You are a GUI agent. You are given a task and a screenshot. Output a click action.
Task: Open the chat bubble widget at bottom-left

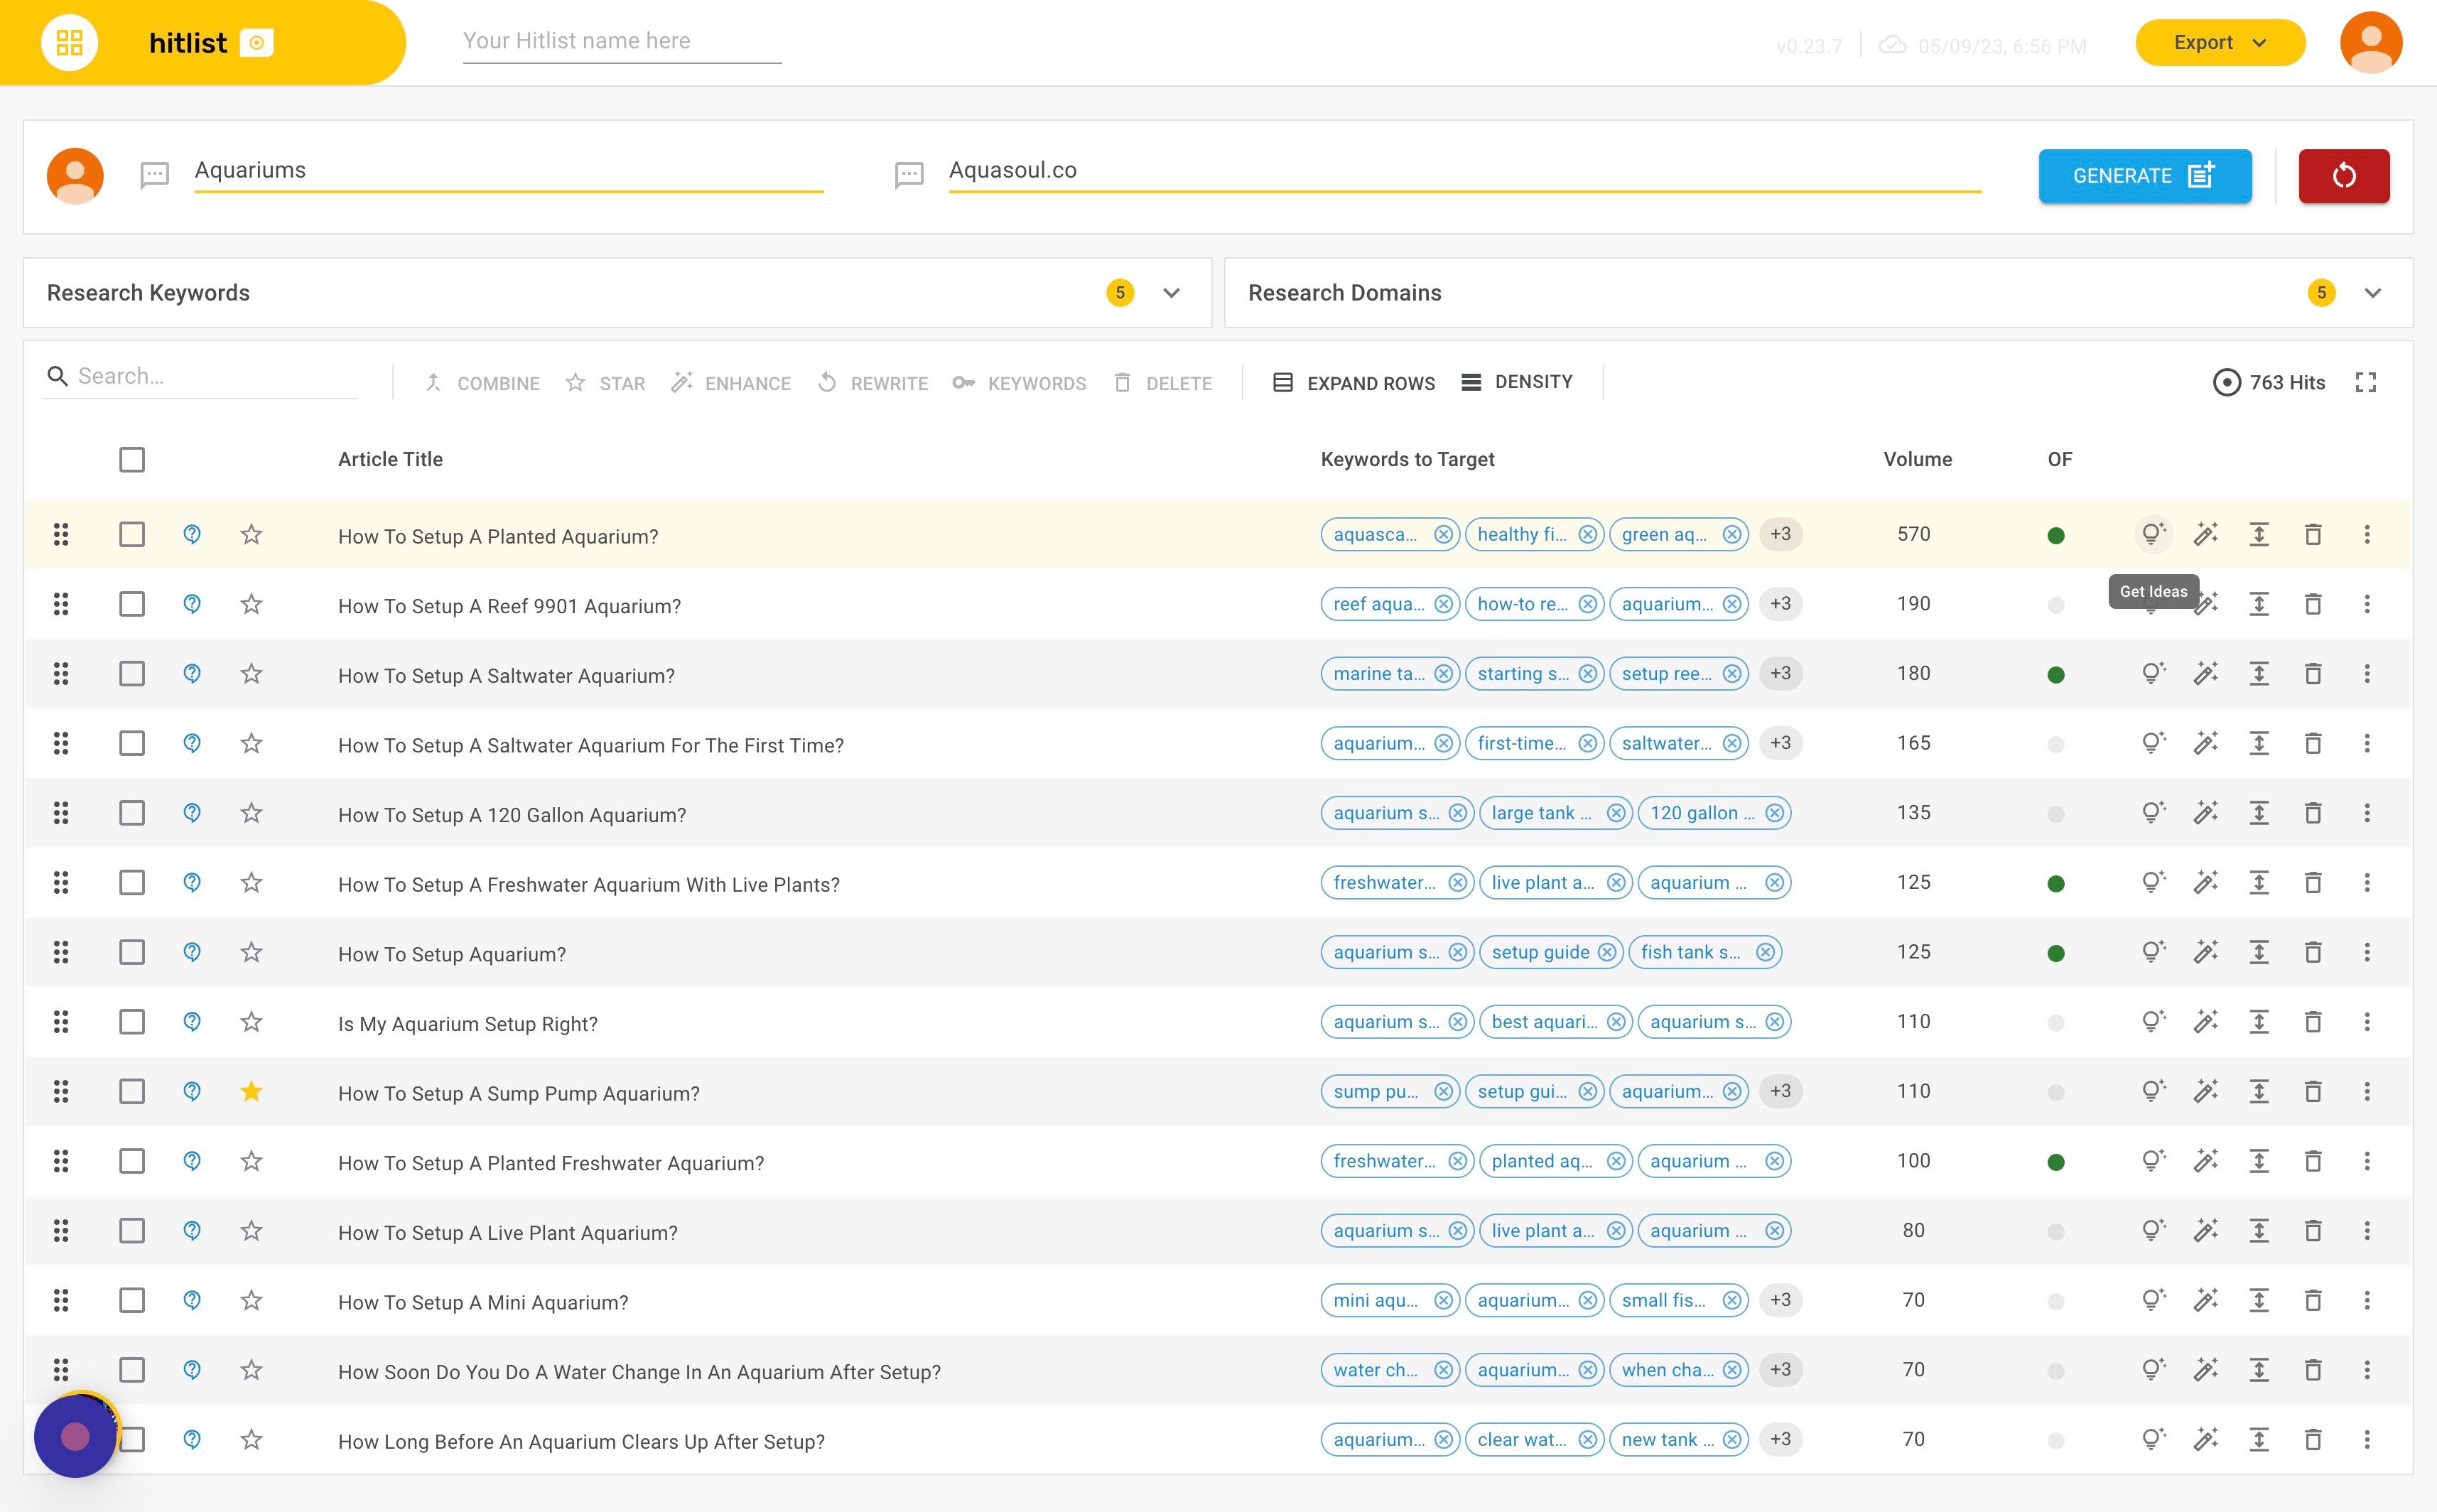76,1436
